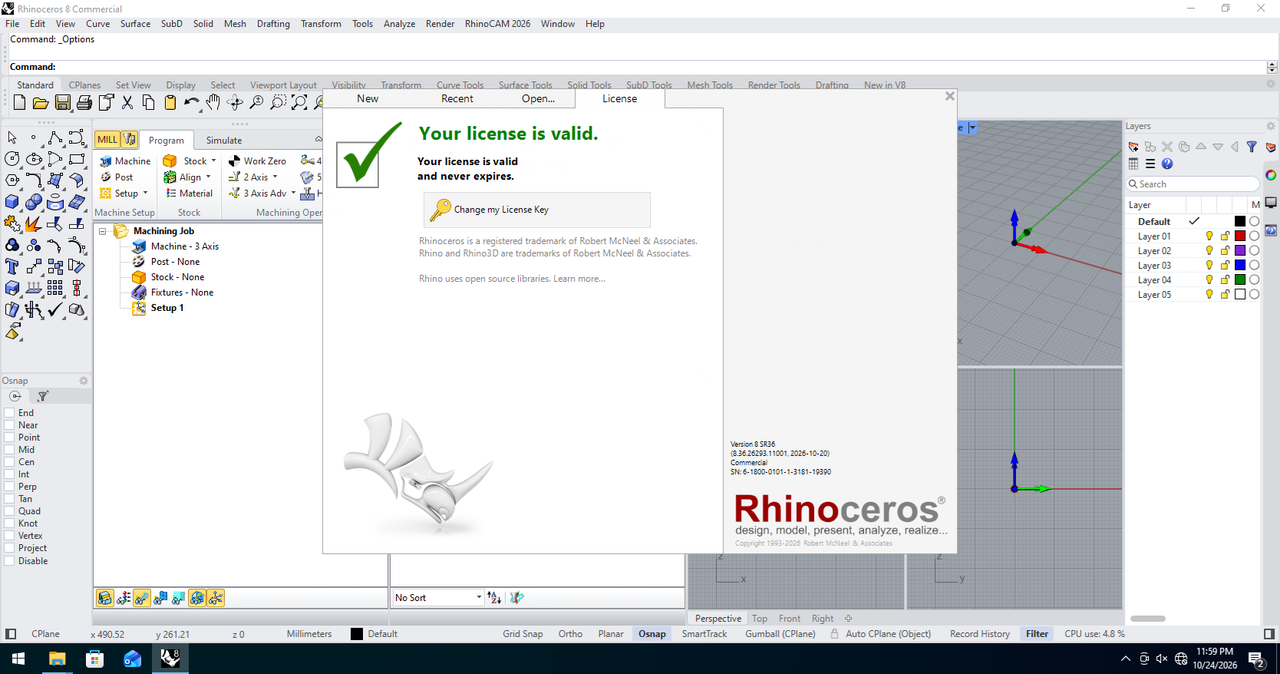Check the Disable osnap checkbox
This screenshot has height=674, width=1280.
click(x=10, y=561)
